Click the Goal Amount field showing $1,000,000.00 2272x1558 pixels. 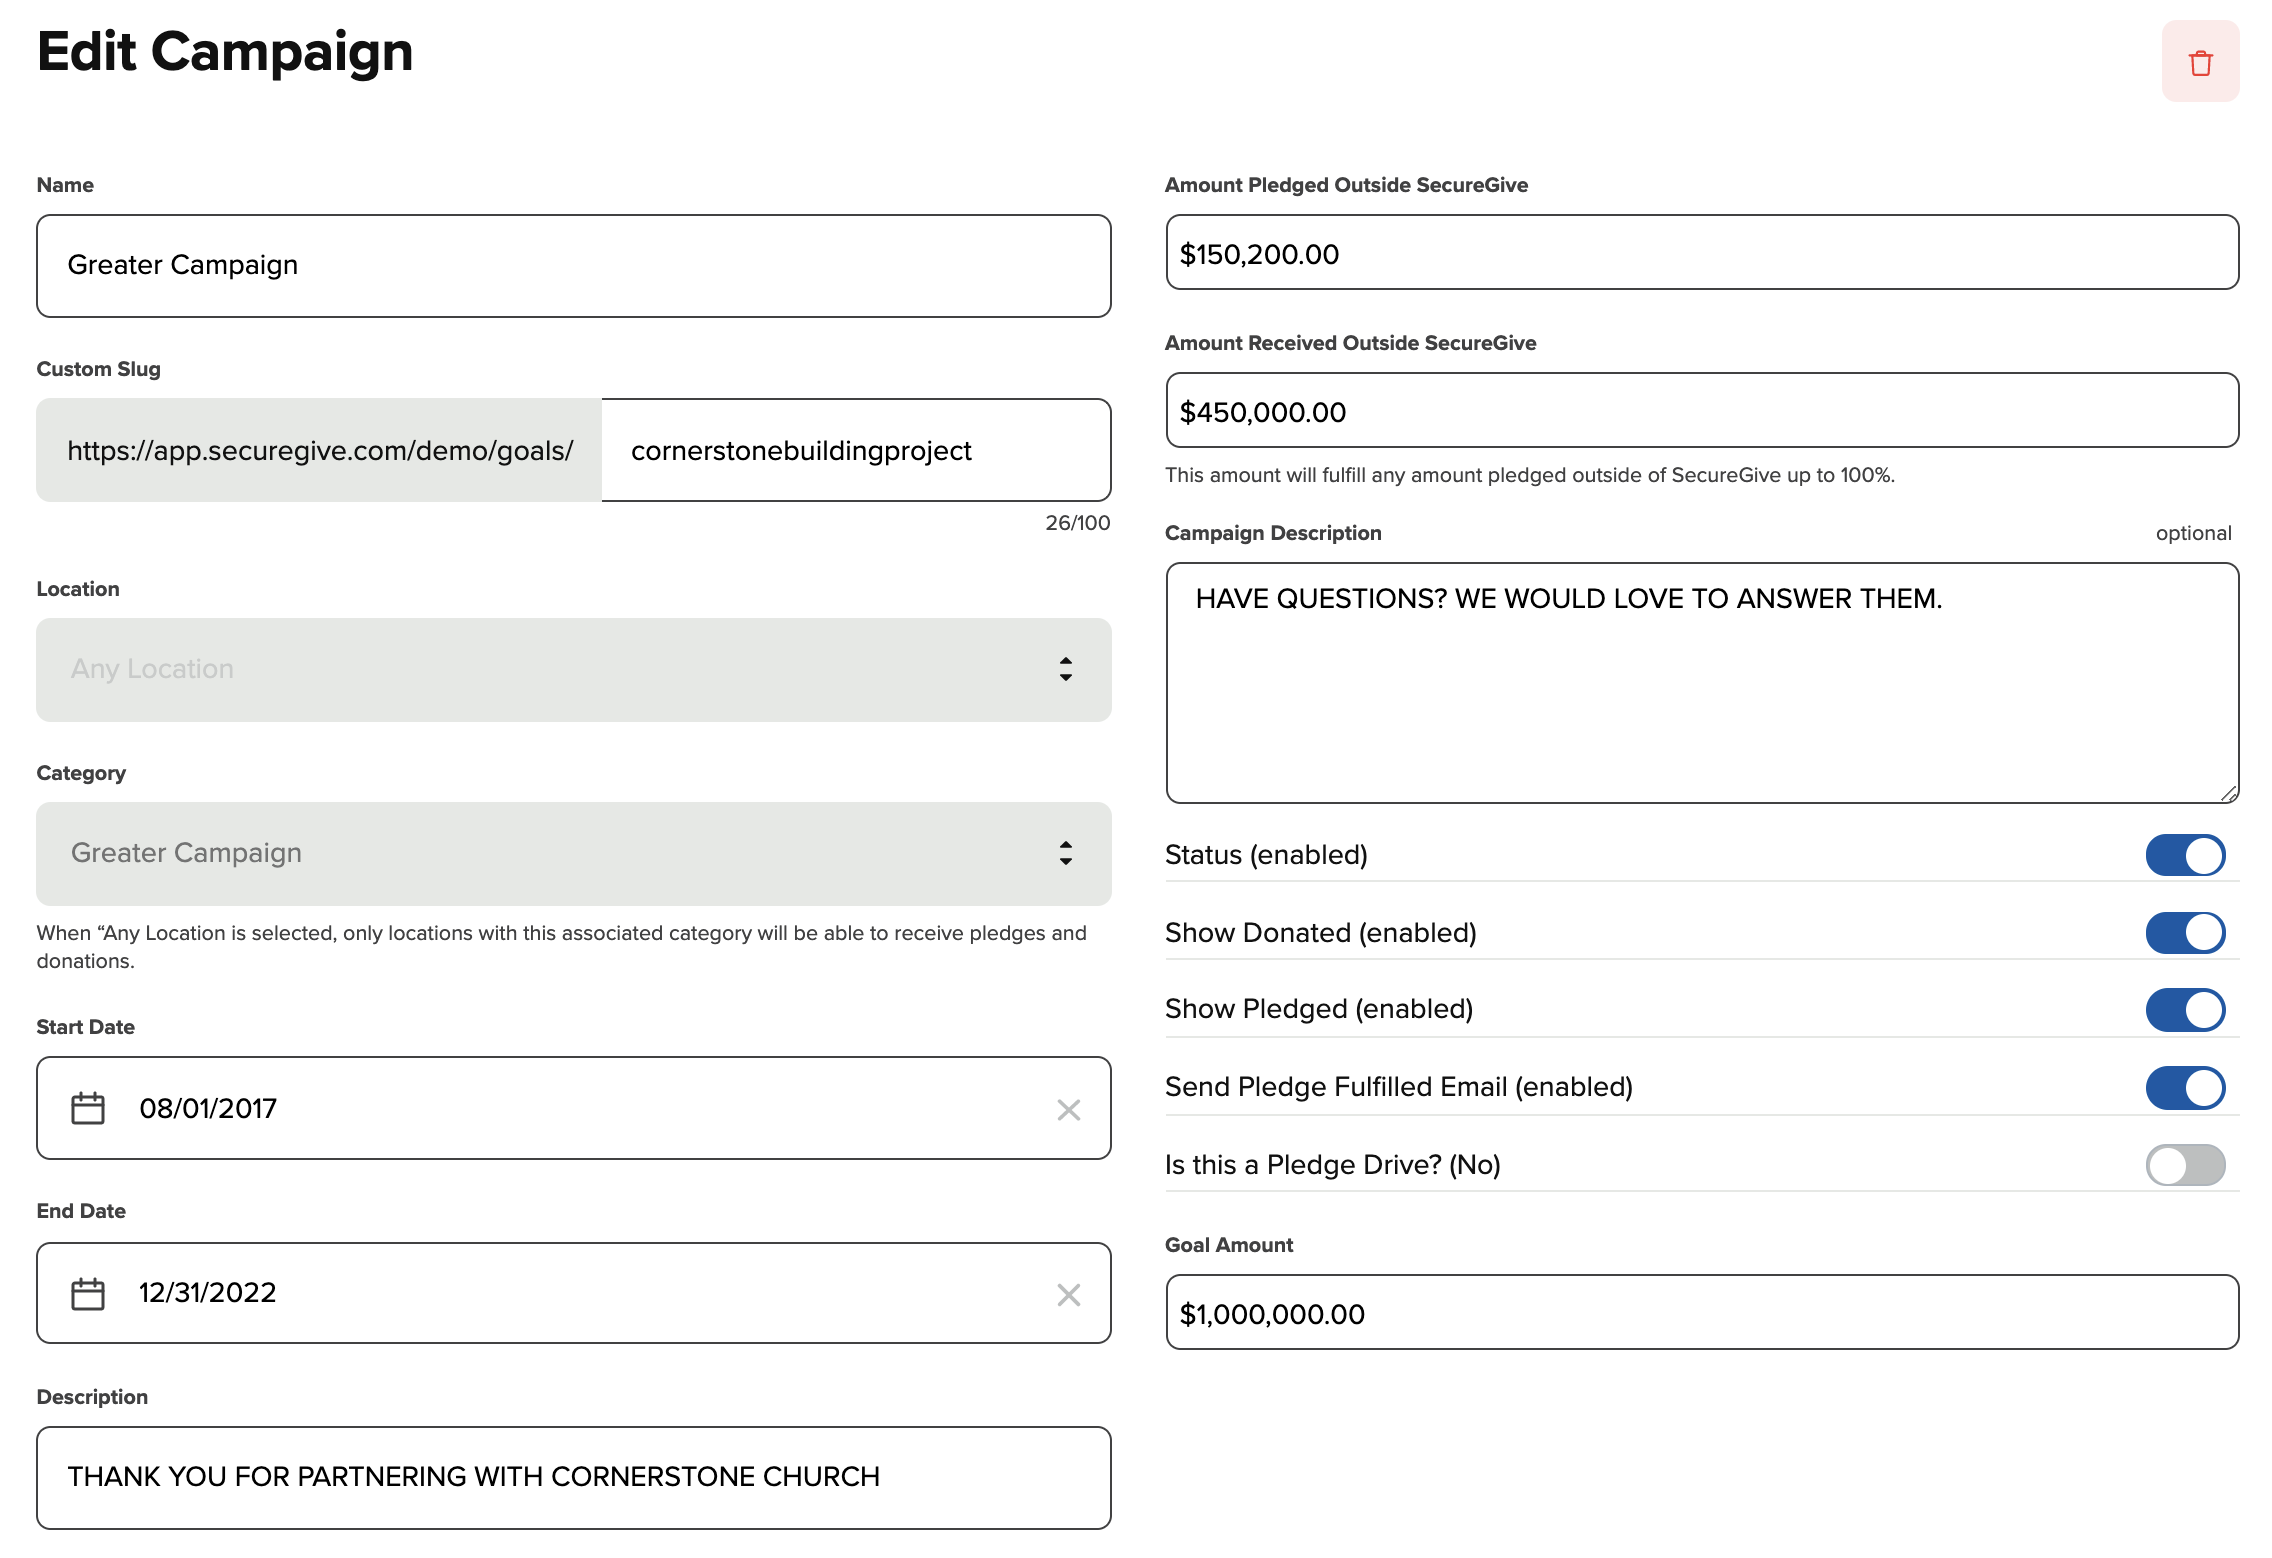tap(1700, 1313)
